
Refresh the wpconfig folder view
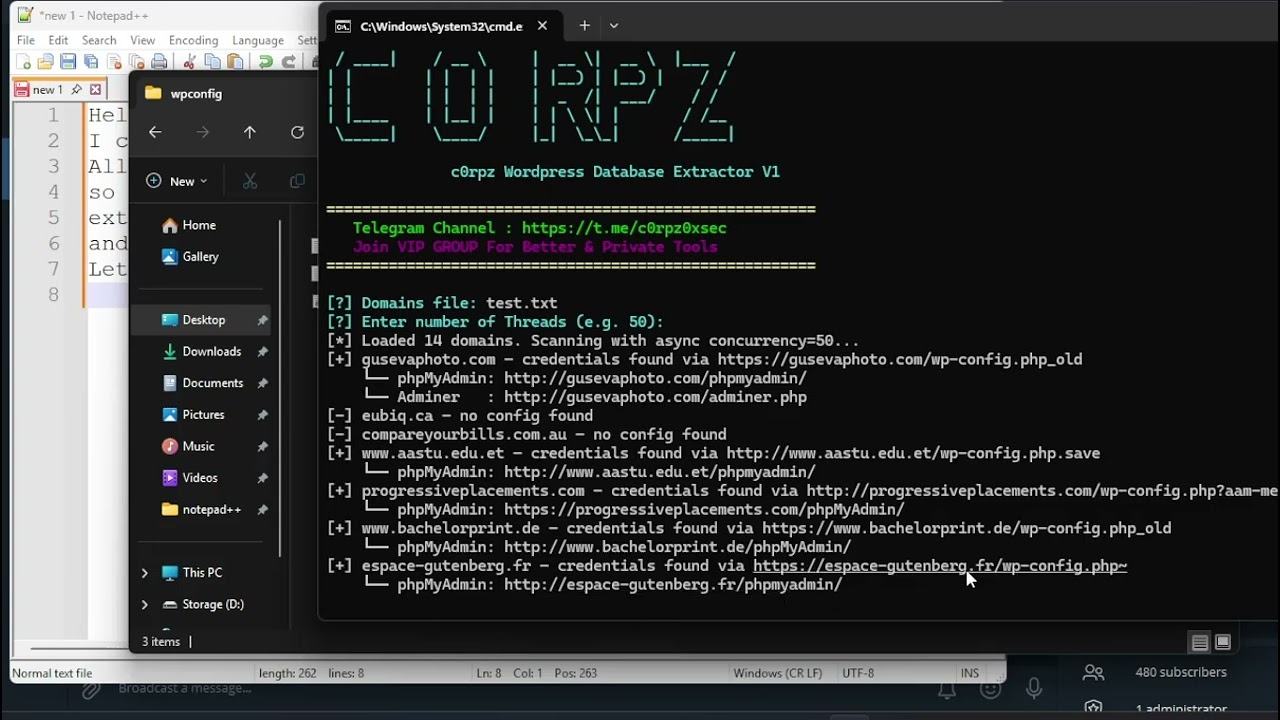297,132
